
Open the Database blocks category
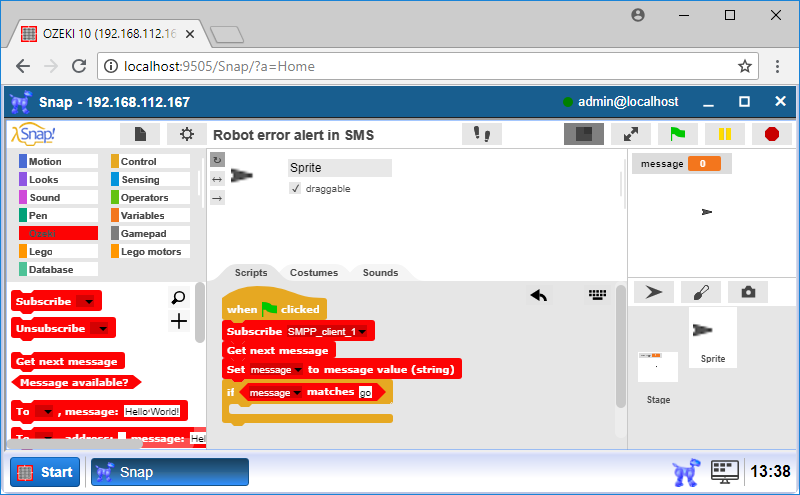[x=58, y=269]
